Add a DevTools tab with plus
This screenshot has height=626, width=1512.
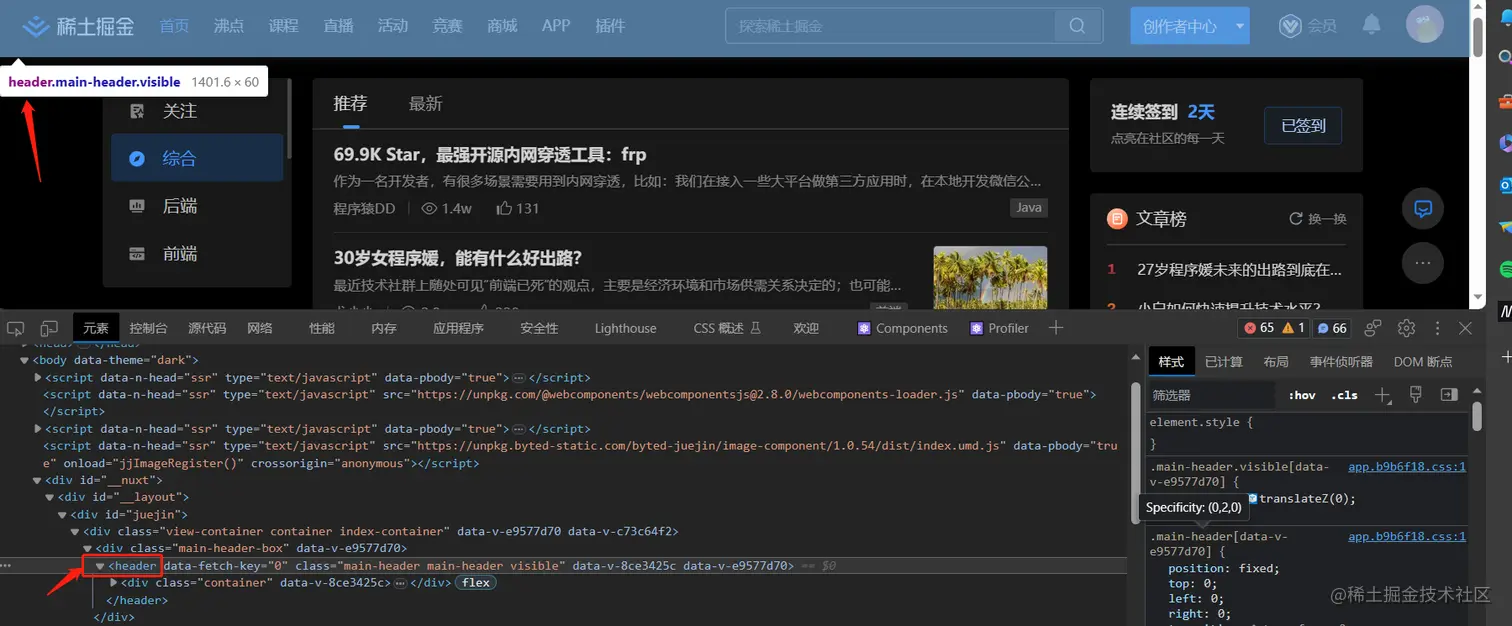[x=1056, y=328]
